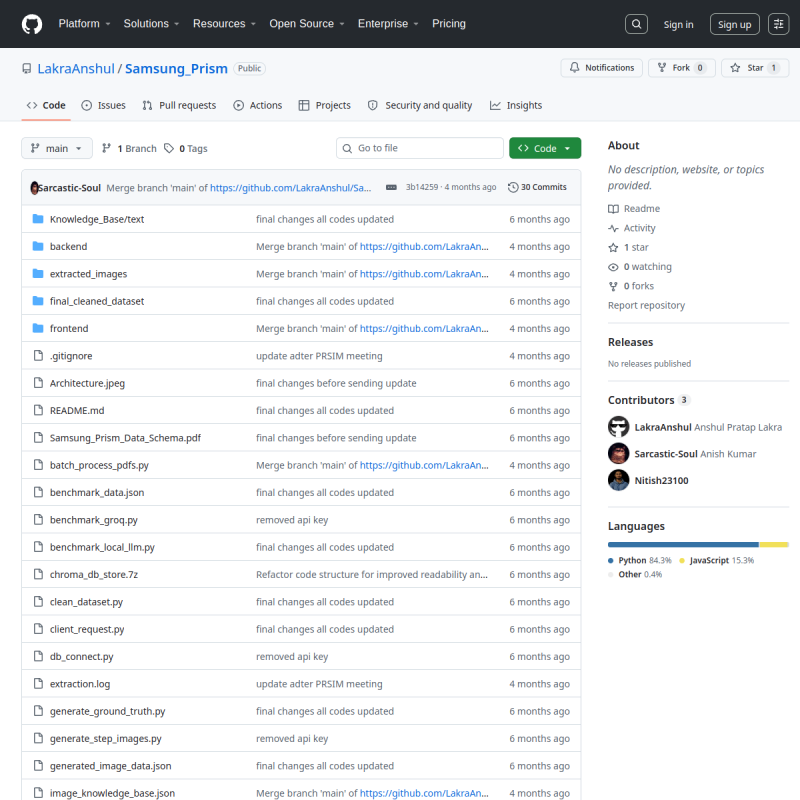Open the 0 watching eye link
Image resolution: width=800 pixels, height=800 pixels.
640,267
